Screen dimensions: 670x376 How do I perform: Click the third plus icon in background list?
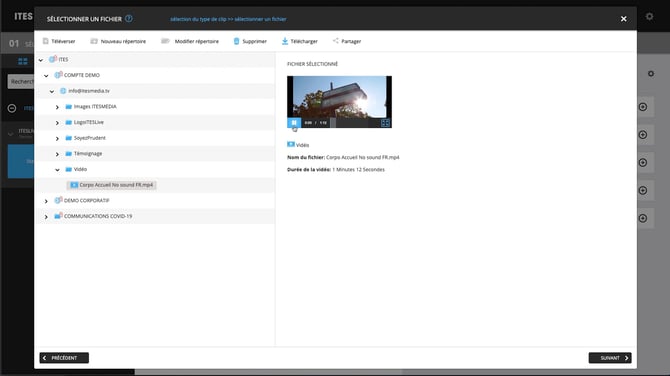click(x=643, y=162)
